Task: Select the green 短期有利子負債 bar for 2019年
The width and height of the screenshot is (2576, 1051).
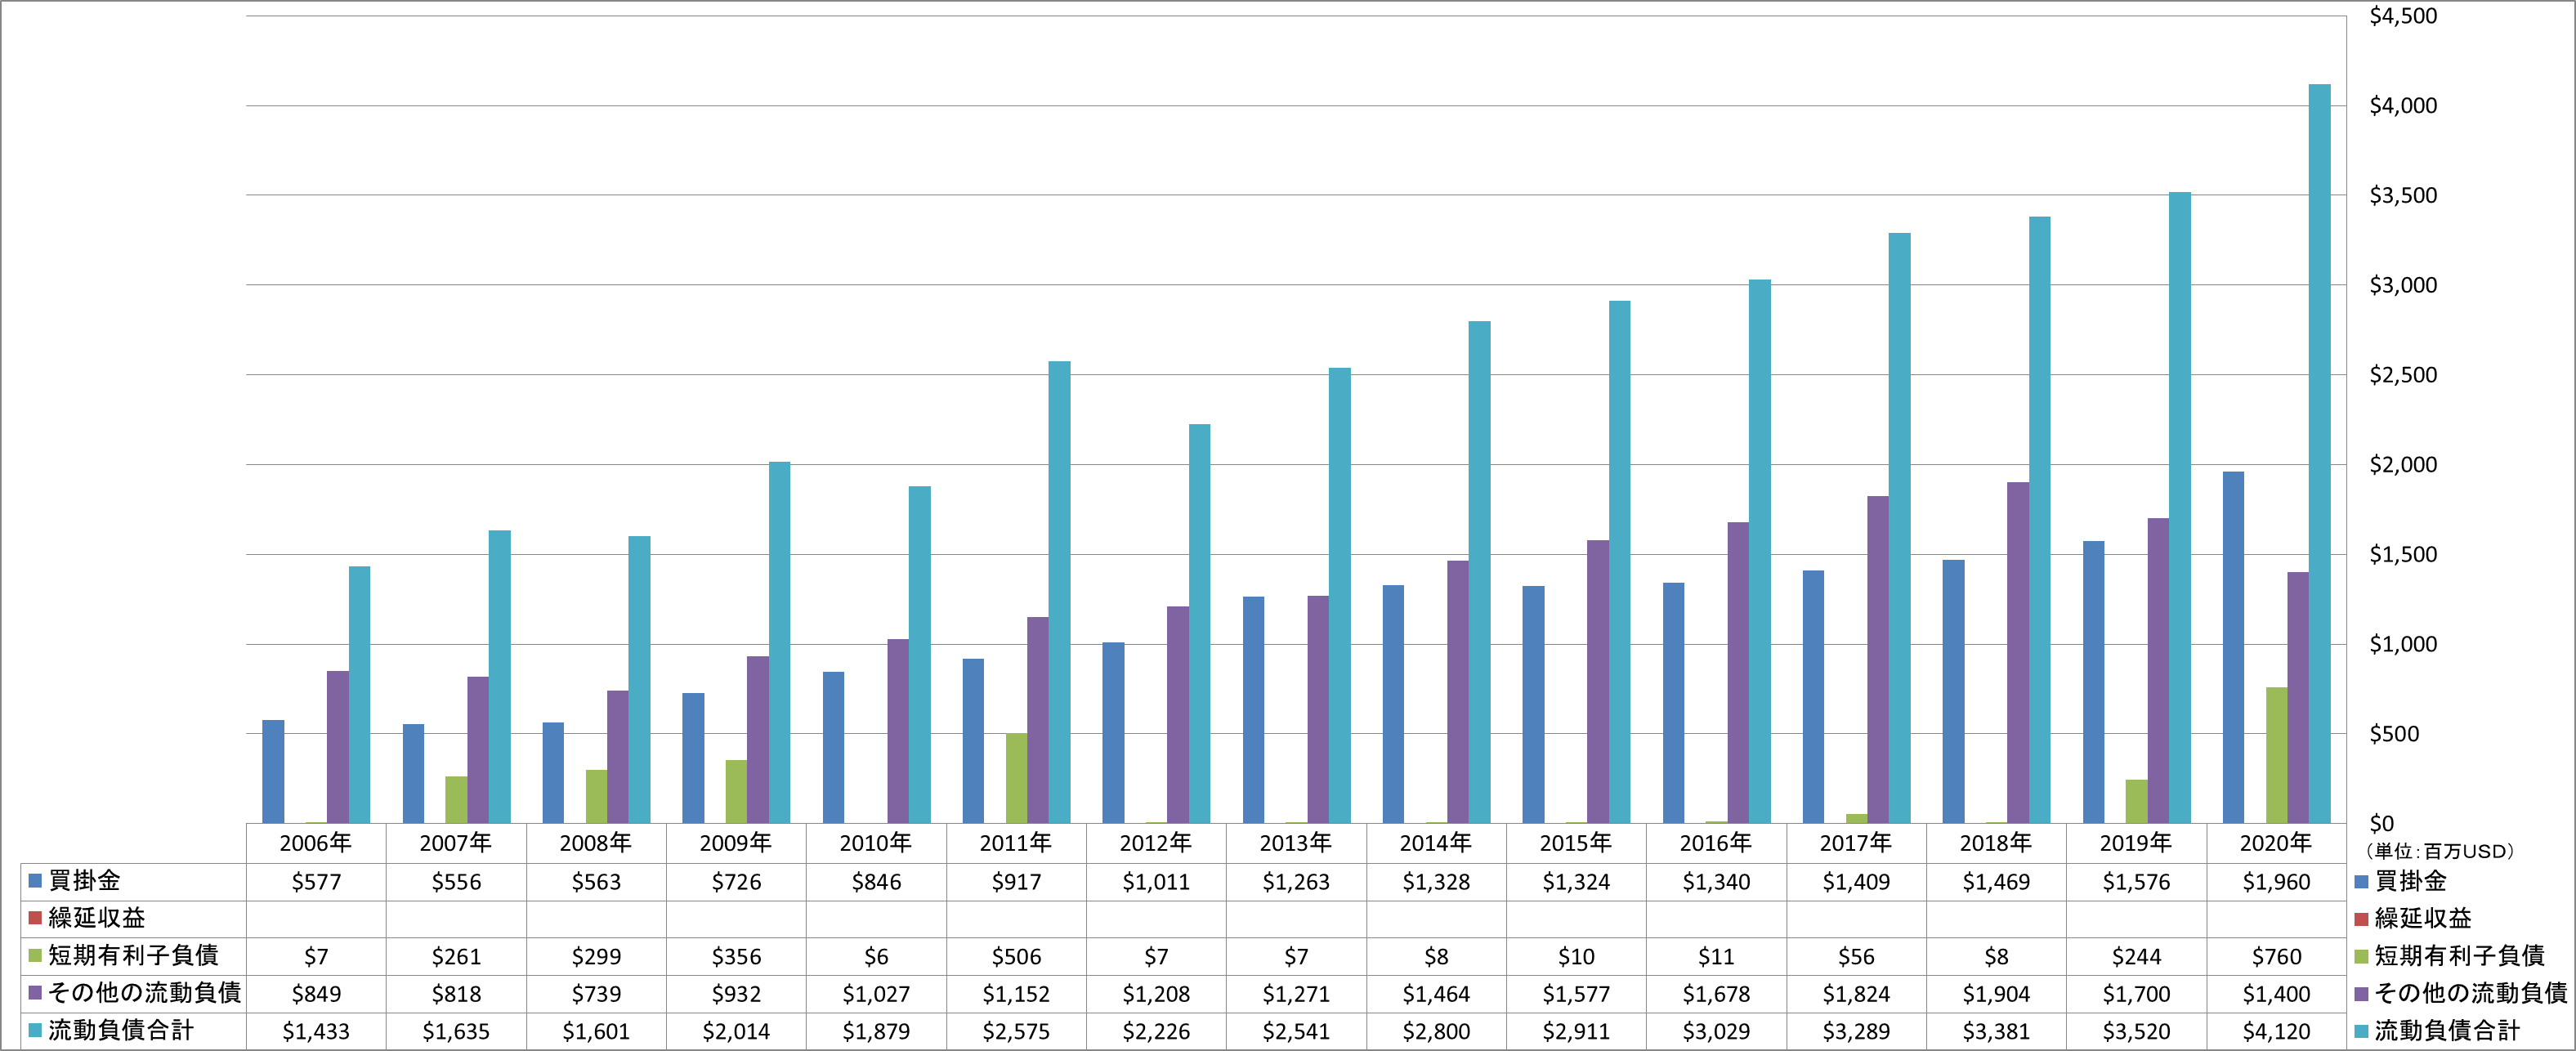Action: (x=2136, y=802)
